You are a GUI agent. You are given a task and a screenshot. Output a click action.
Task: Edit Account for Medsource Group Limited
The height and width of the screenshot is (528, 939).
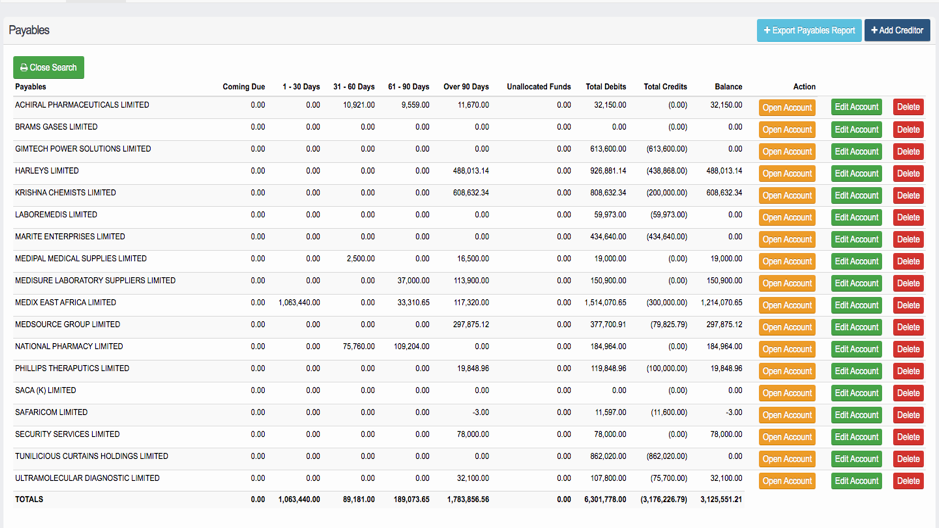coord(856,327)
